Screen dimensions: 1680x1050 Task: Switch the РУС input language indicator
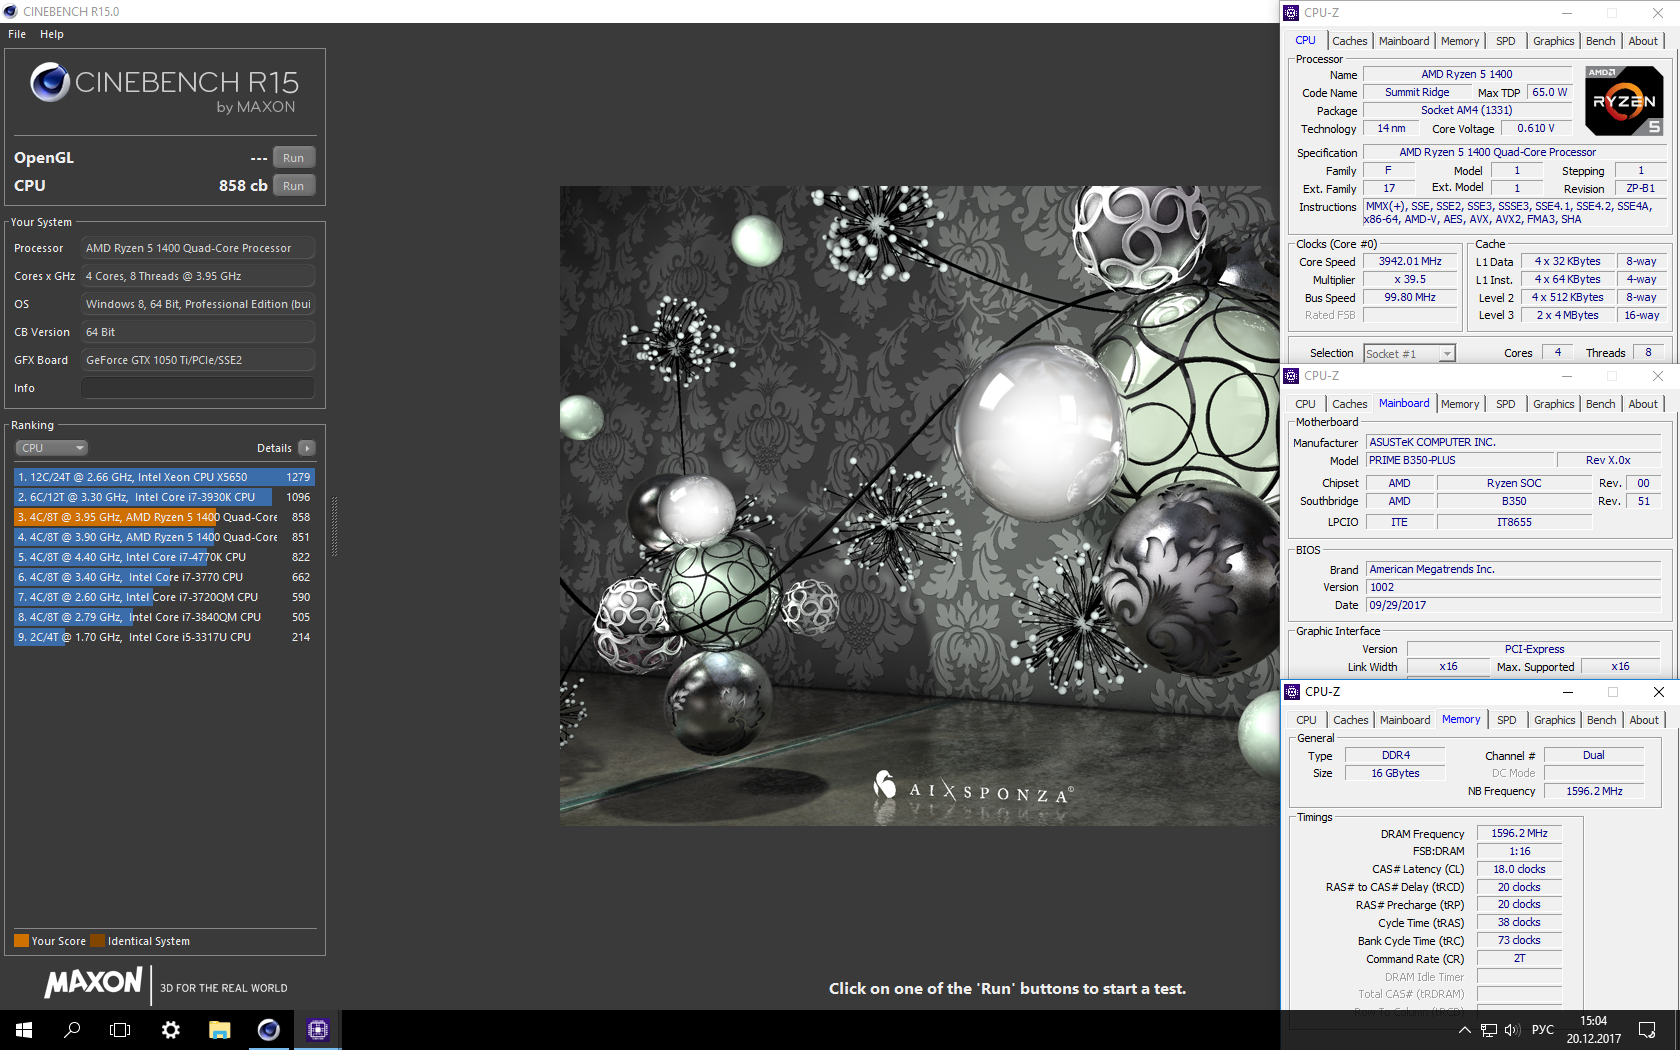(1542, 1030)
